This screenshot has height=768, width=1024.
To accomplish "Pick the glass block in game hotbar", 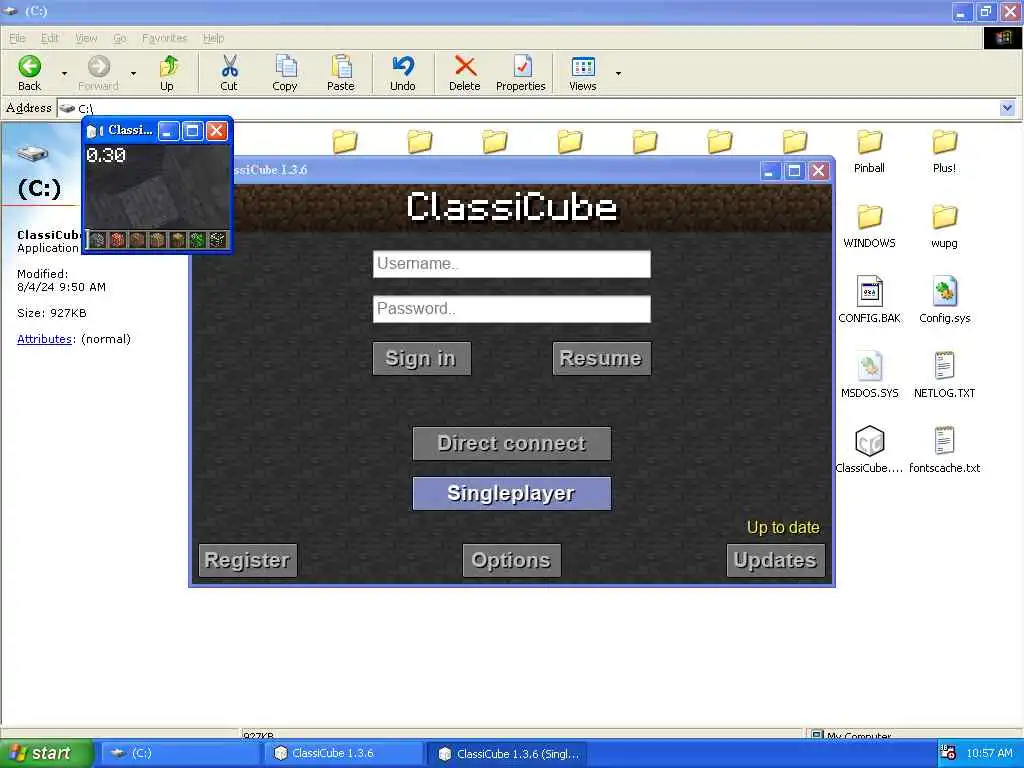I will tap(217, 240).
